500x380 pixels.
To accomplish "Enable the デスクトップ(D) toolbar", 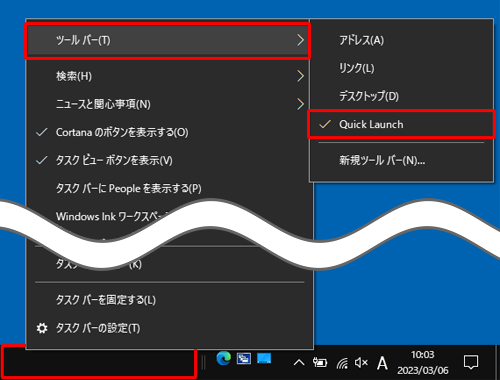I will tap(401, 96).
